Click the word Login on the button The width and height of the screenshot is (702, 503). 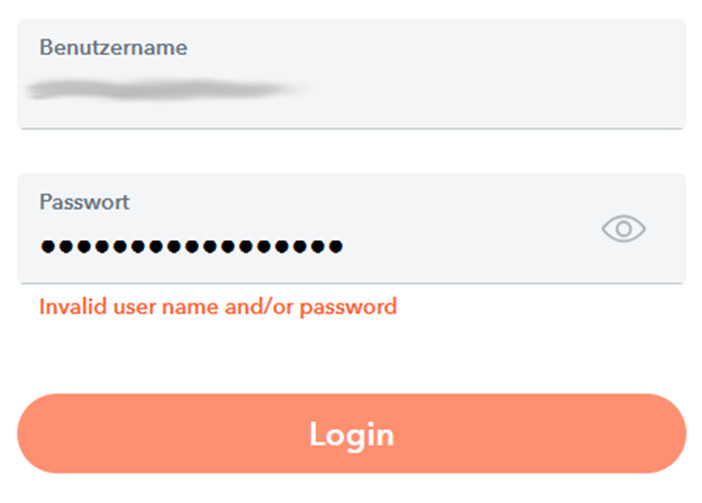(351, 435)
